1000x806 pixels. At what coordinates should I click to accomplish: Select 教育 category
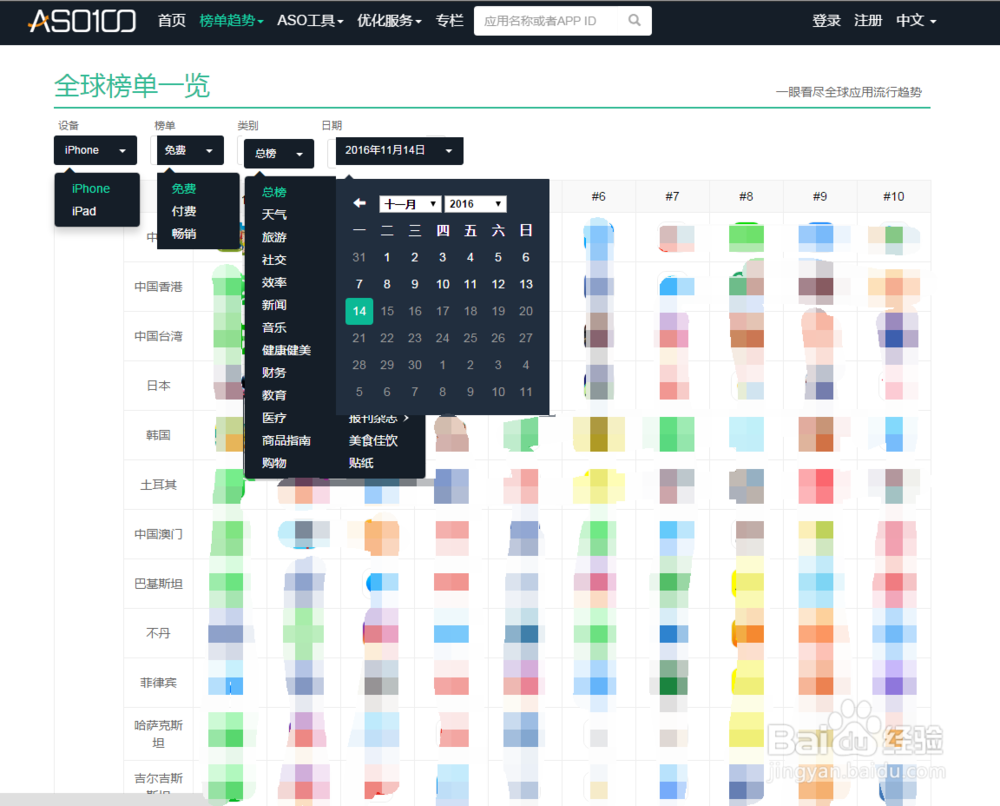point(274,395)
